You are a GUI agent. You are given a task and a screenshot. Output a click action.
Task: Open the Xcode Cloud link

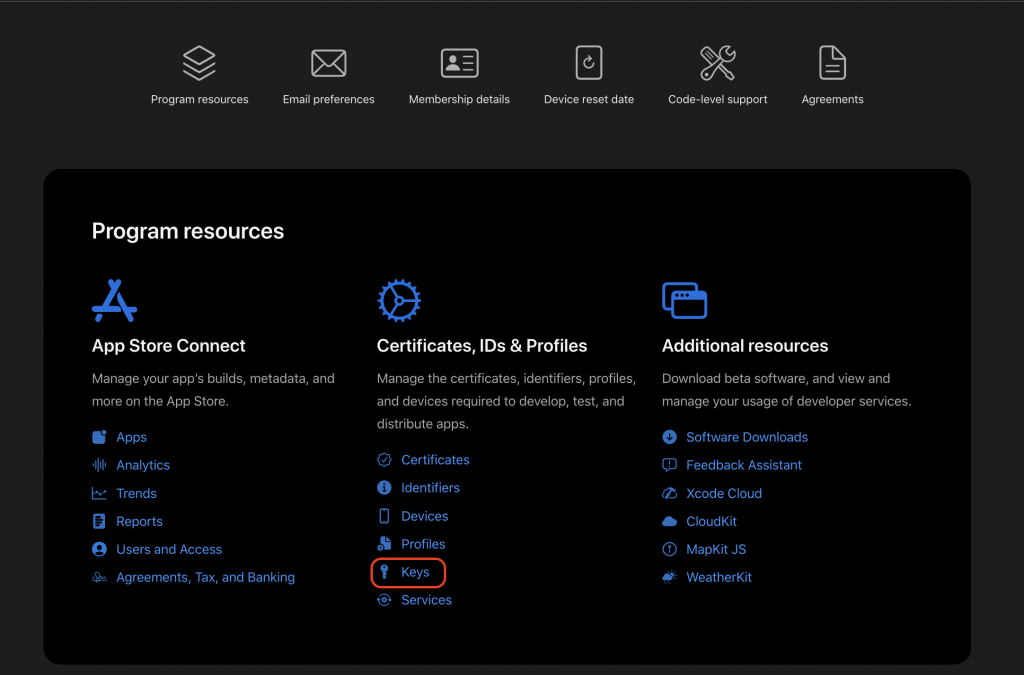[724, 494]
